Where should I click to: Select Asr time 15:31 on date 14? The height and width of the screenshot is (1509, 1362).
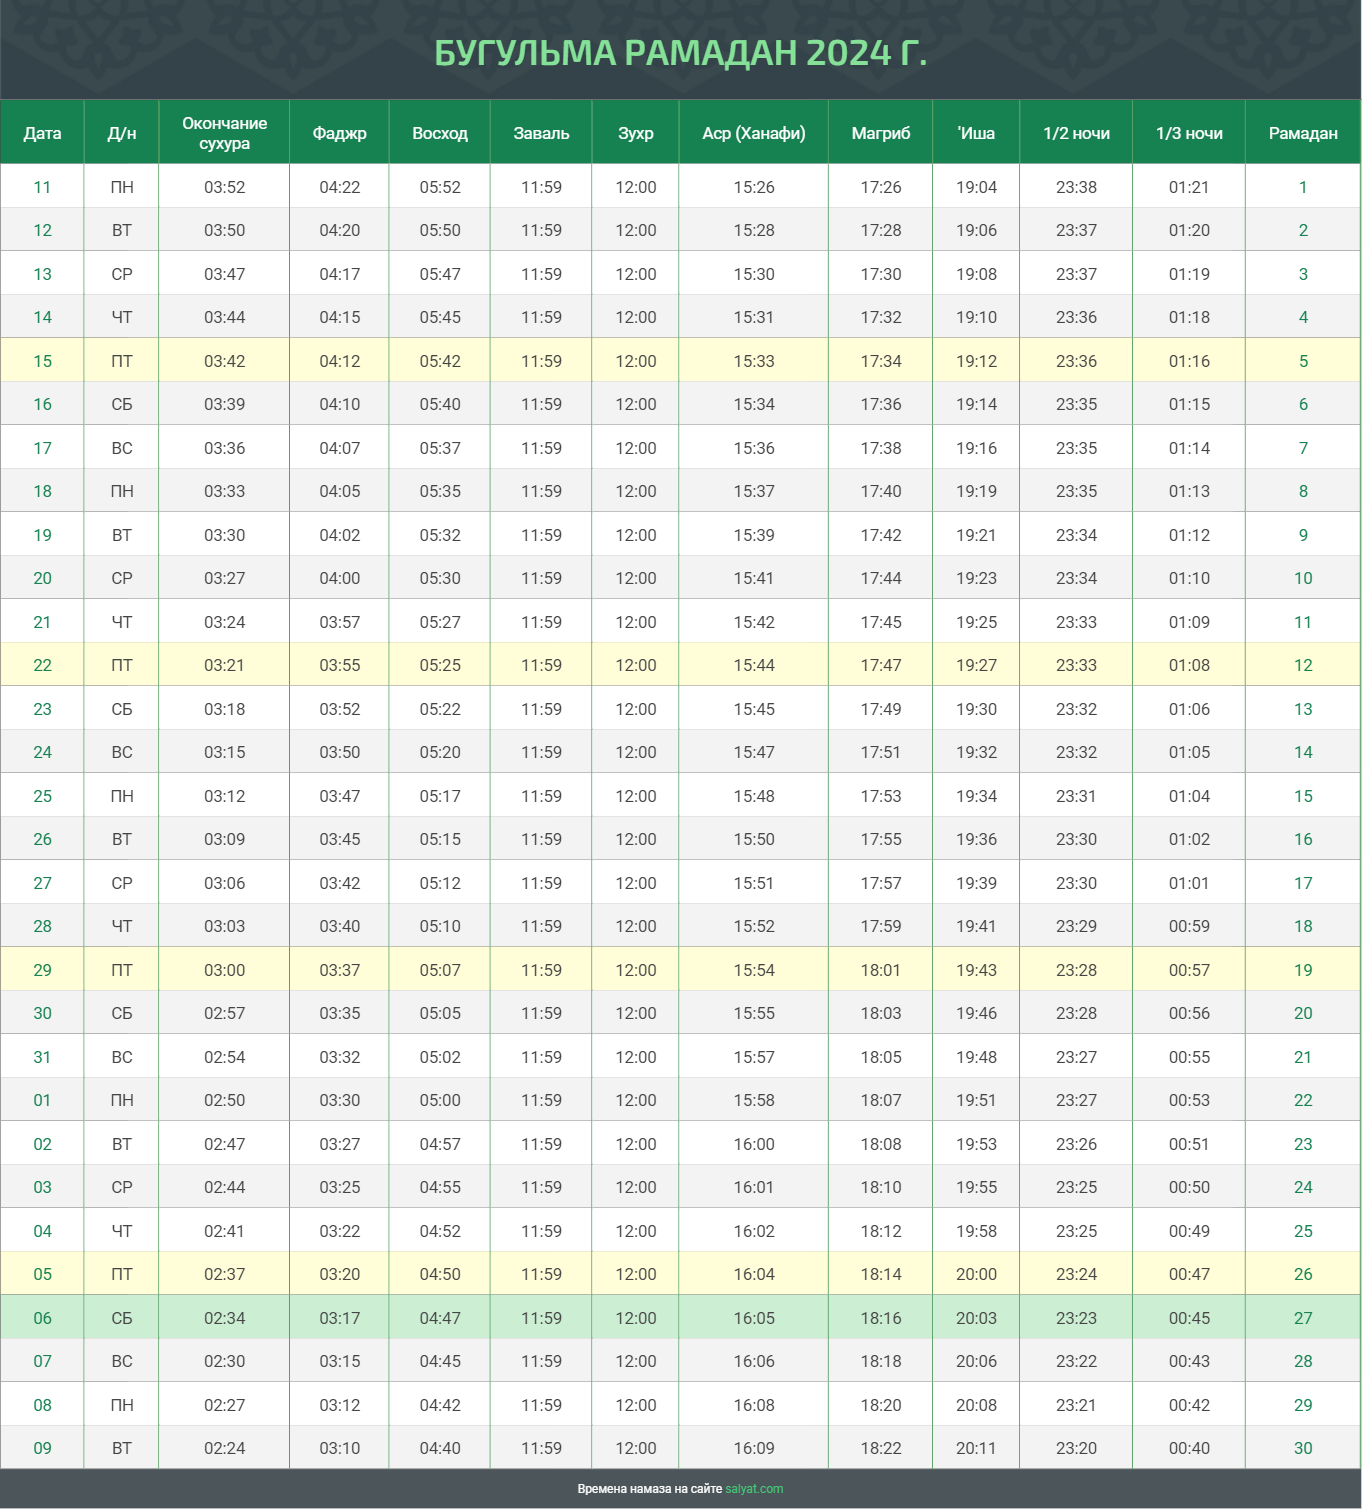[754, 317]
